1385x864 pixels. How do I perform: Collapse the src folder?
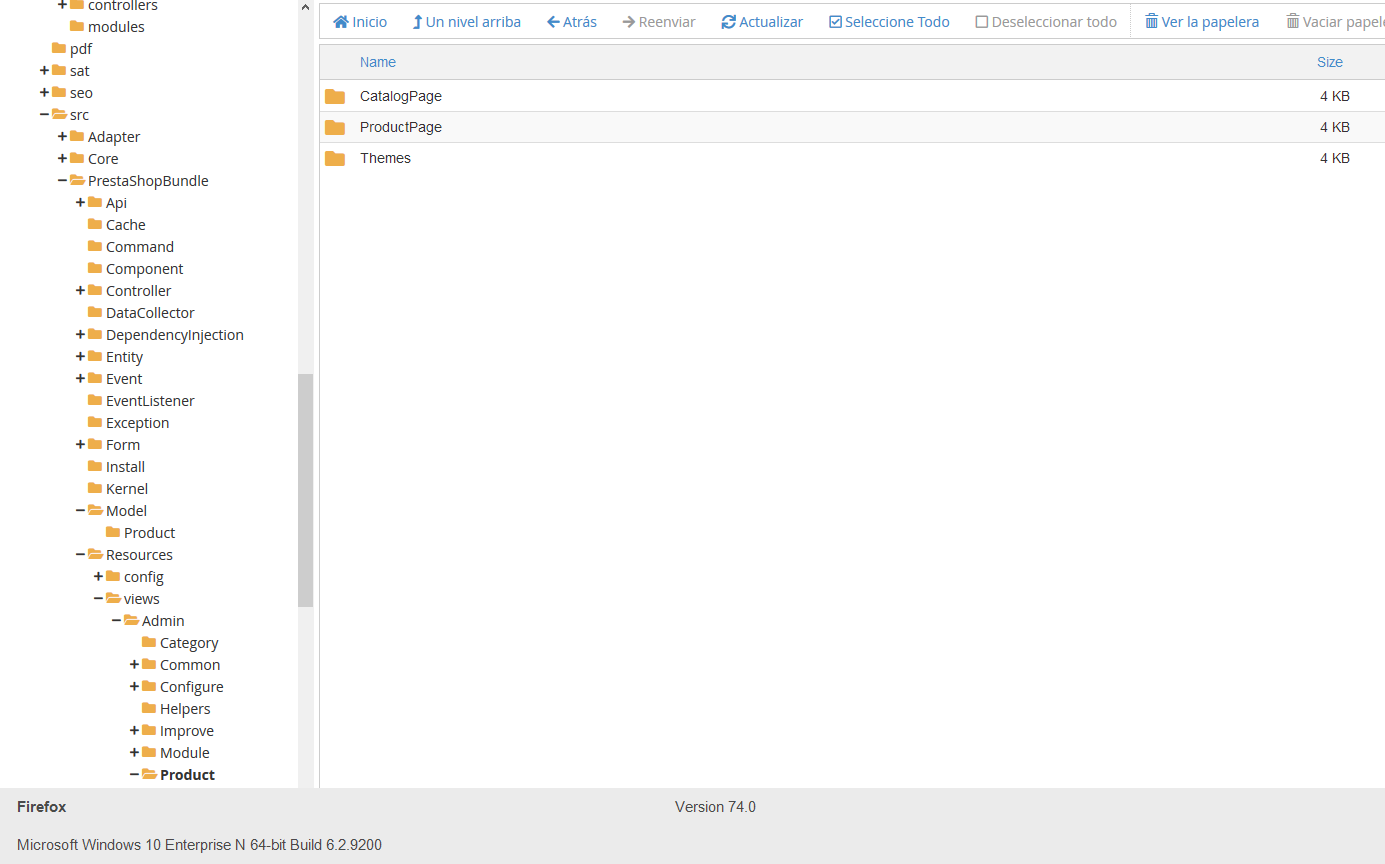(x=44, y=114)
